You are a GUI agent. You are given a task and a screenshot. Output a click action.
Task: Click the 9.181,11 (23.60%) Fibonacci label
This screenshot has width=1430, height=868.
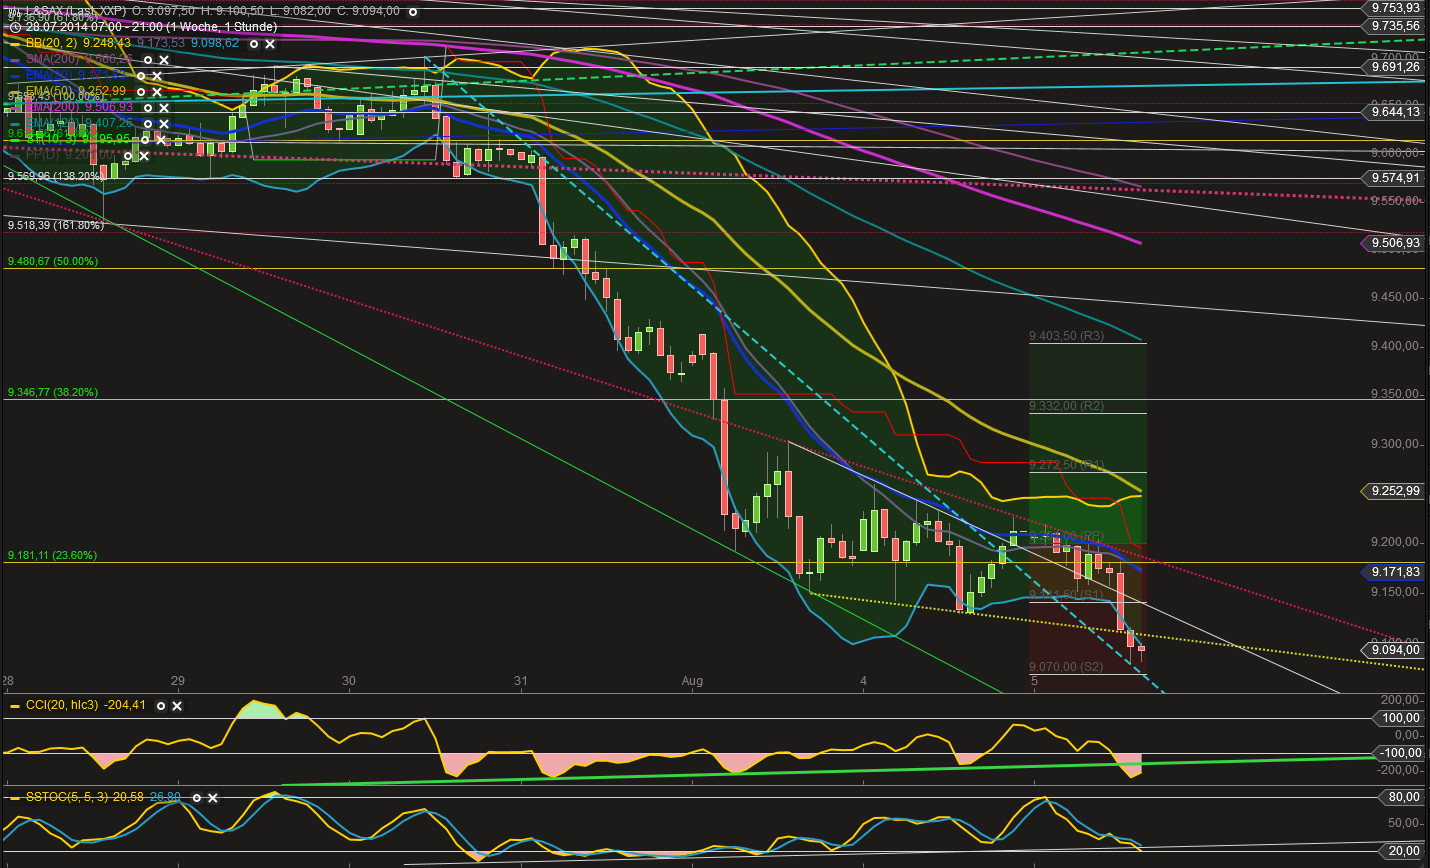pos(53,556)
